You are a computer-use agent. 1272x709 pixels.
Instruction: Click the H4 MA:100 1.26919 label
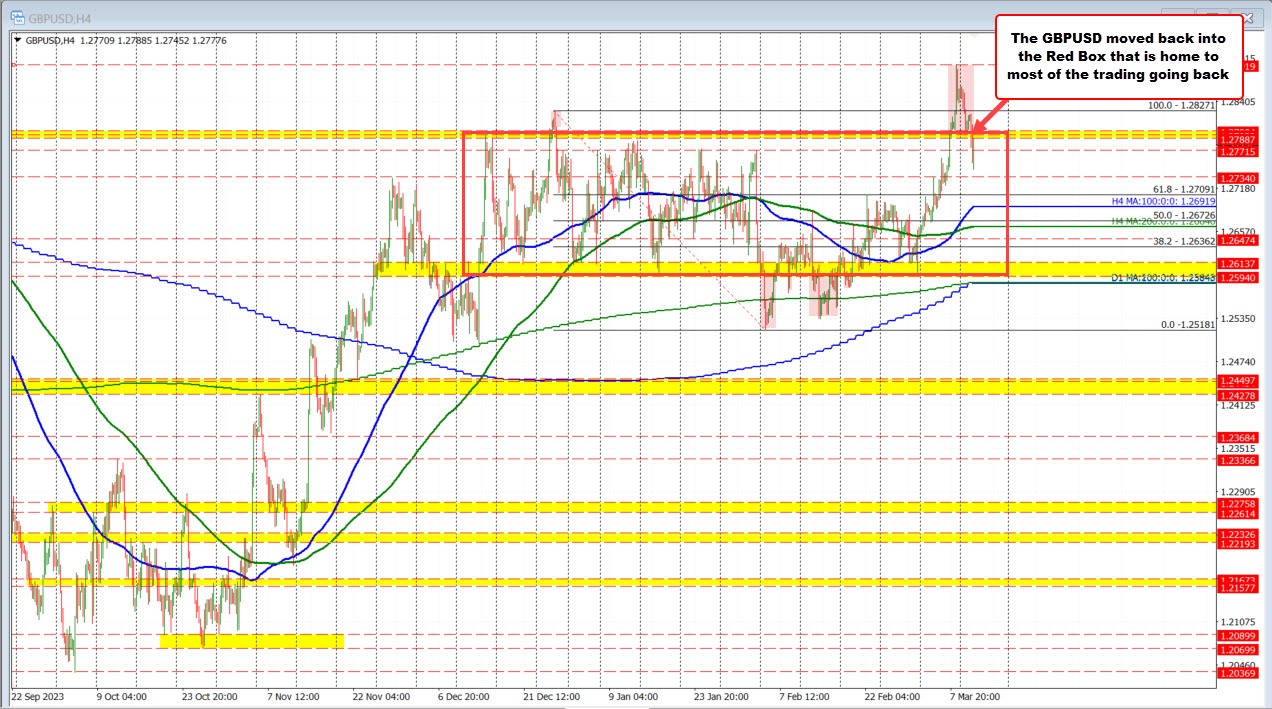point(1162,200)
